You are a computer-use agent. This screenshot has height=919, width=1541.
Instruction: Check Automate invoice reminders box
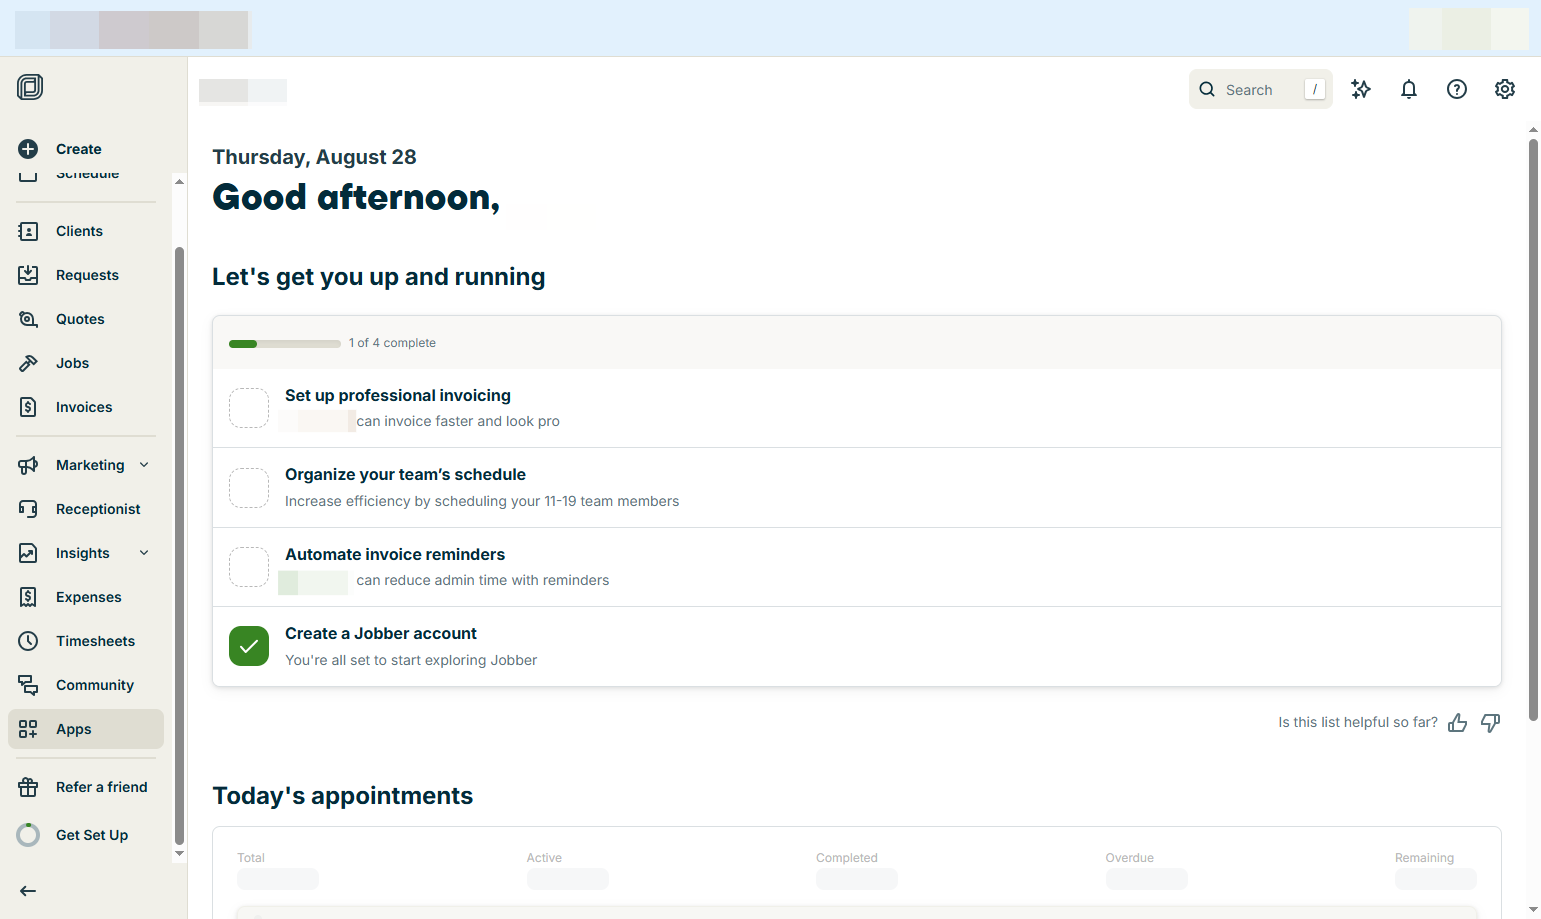point(249,567)
